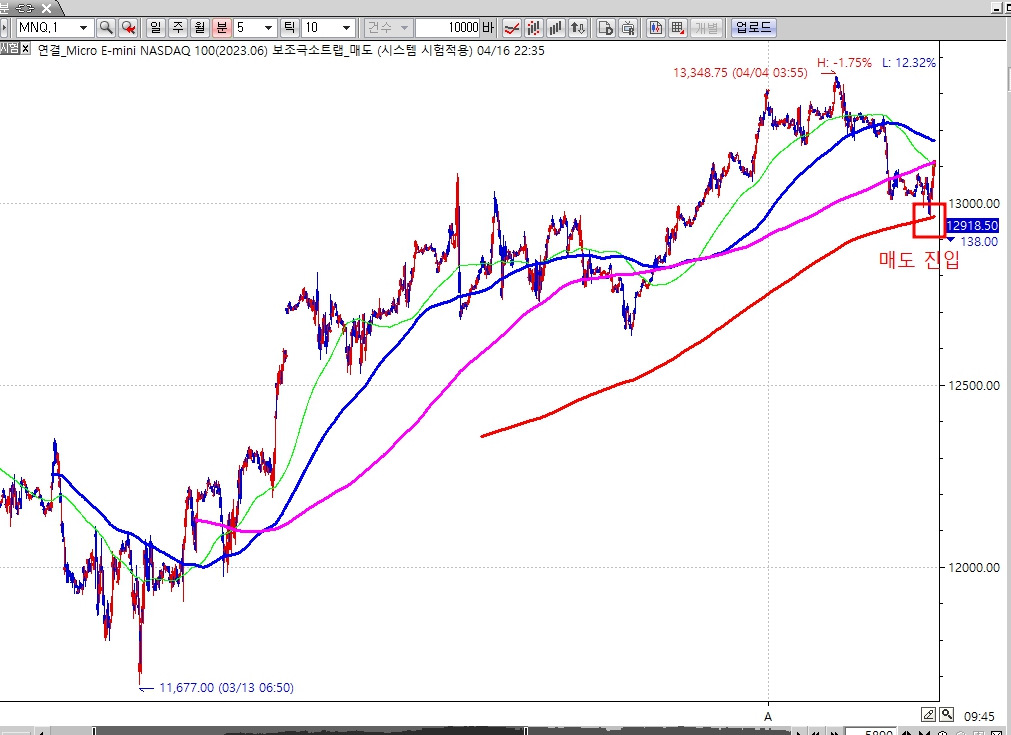
Task: Click the red-dotted bar chart icon
Action: tap(534, 28)
